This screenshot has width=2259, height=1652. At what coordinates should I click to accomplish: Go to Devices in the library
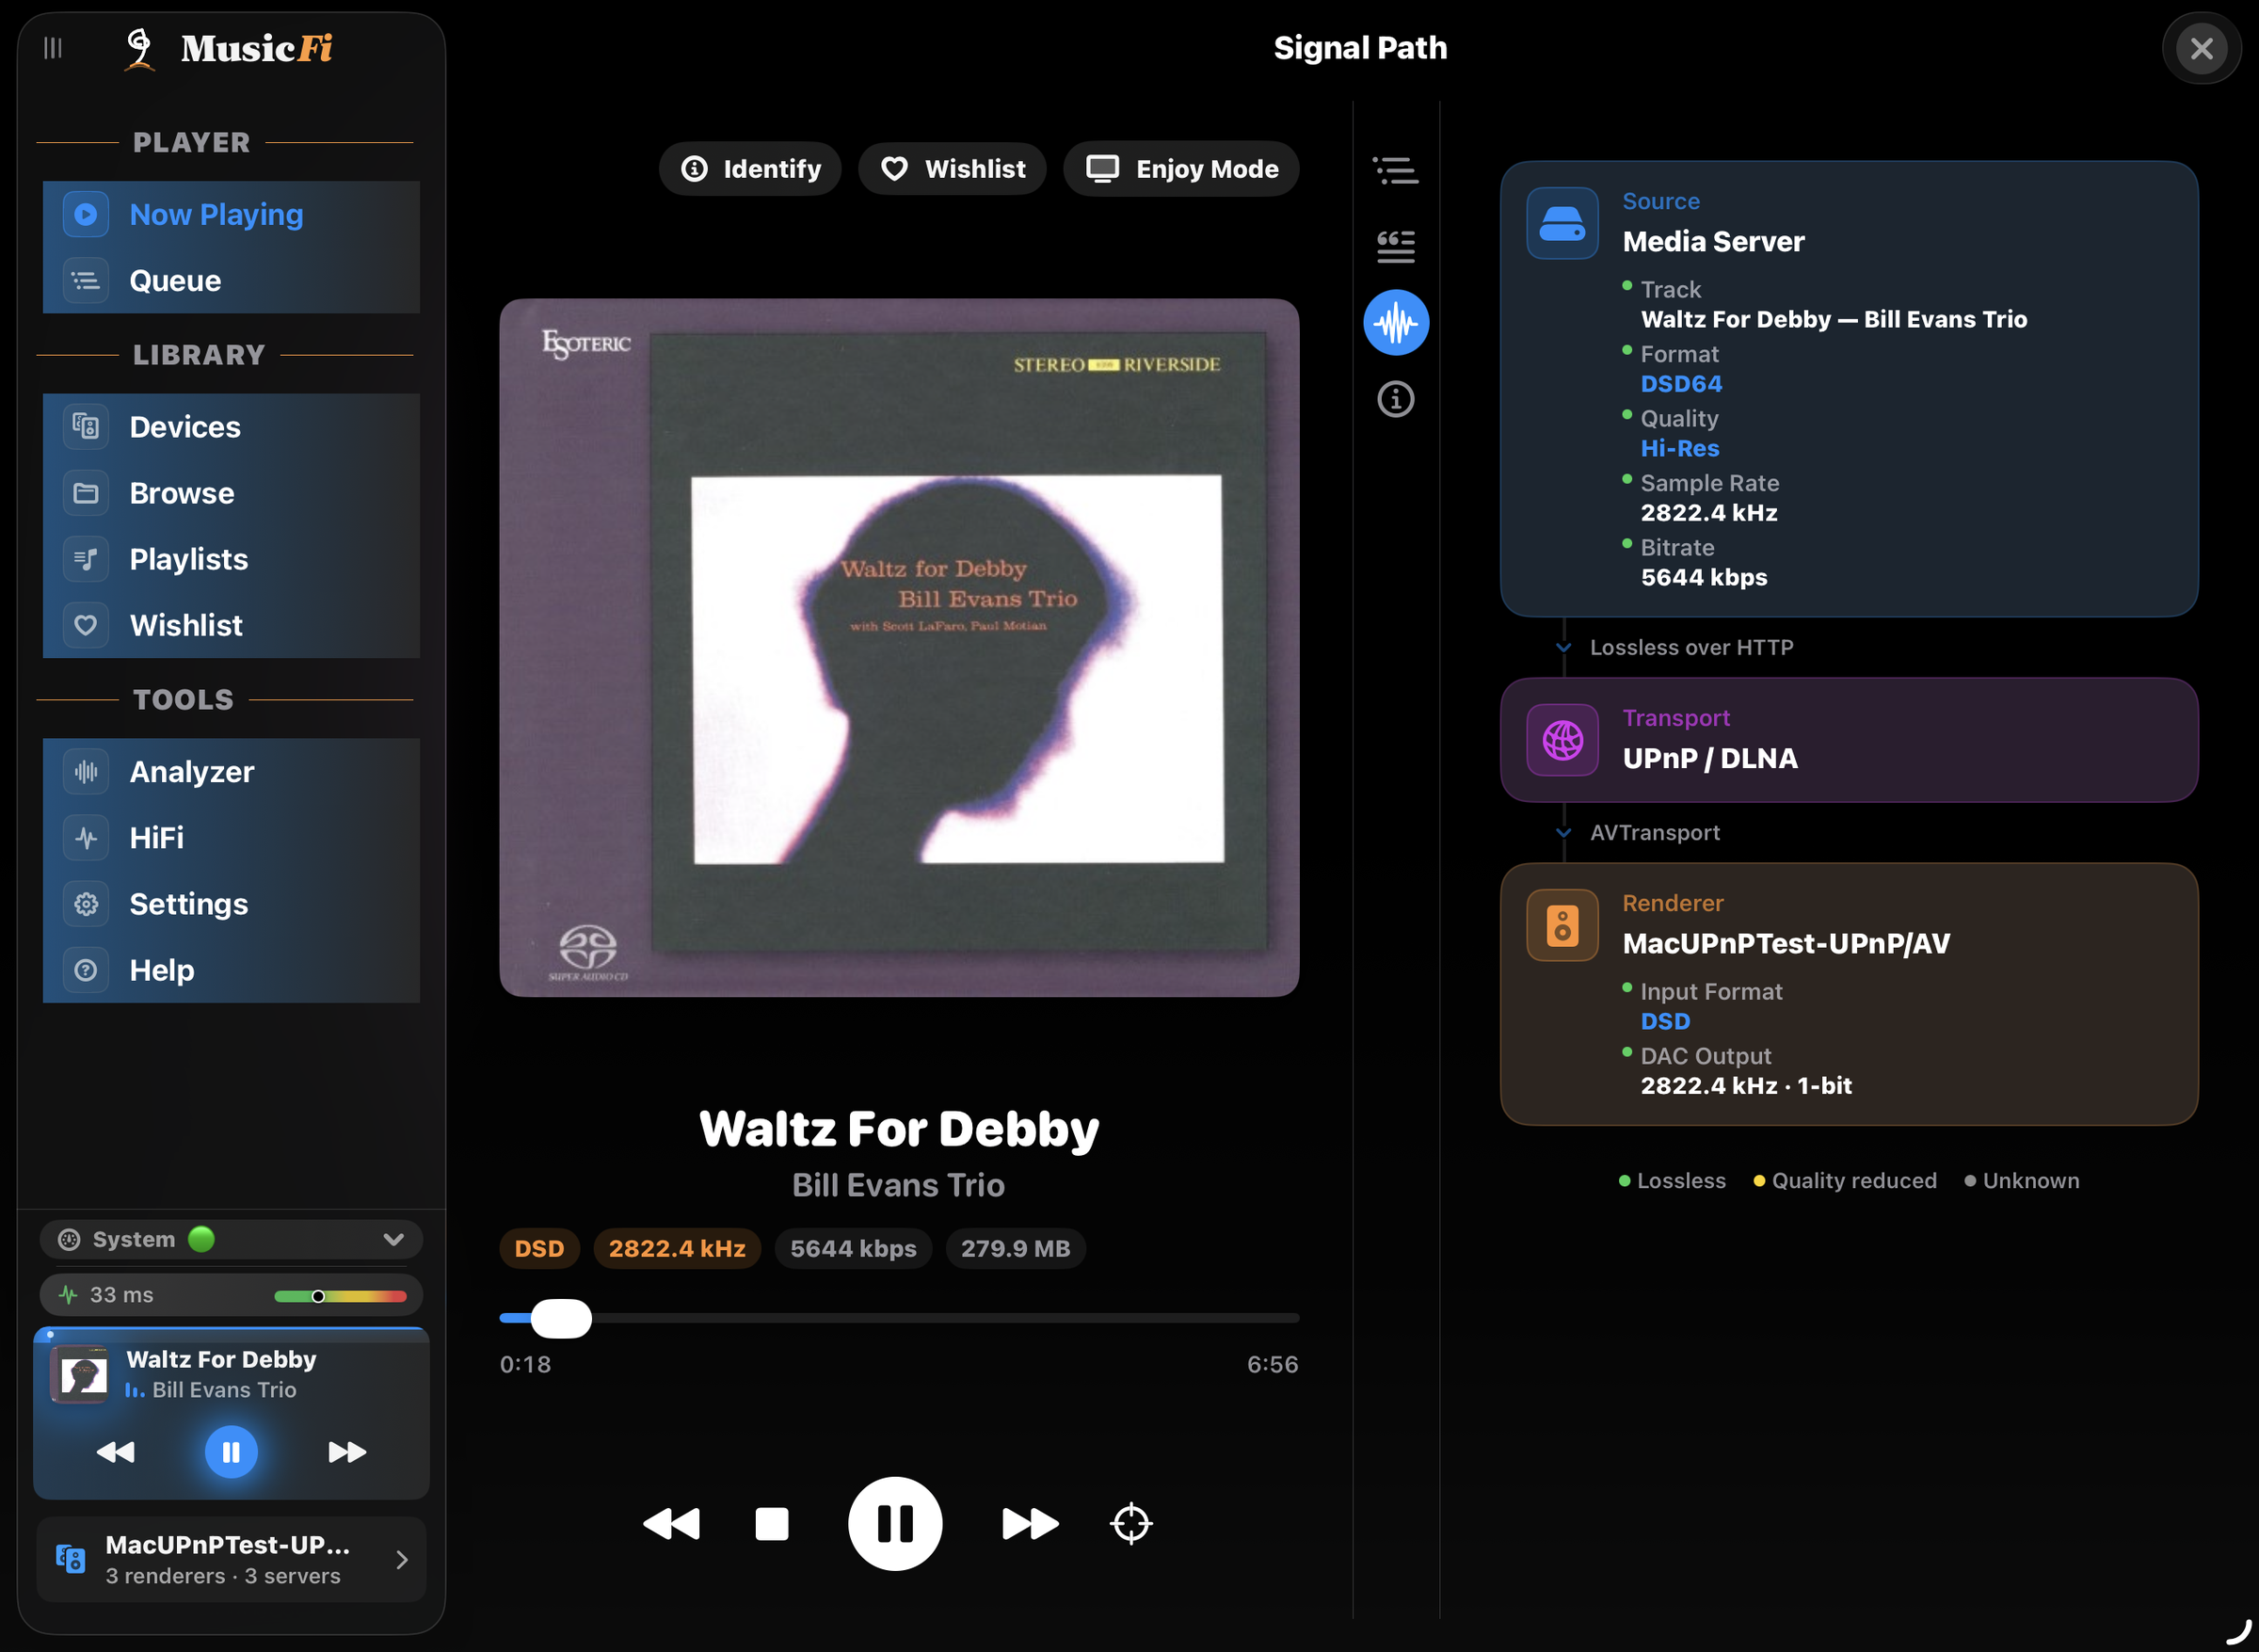(x=231, y=427)
